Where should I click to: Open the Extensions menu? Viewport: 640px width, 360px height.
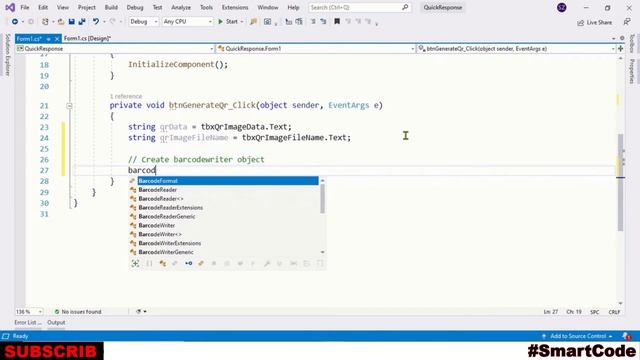(235, 7)
